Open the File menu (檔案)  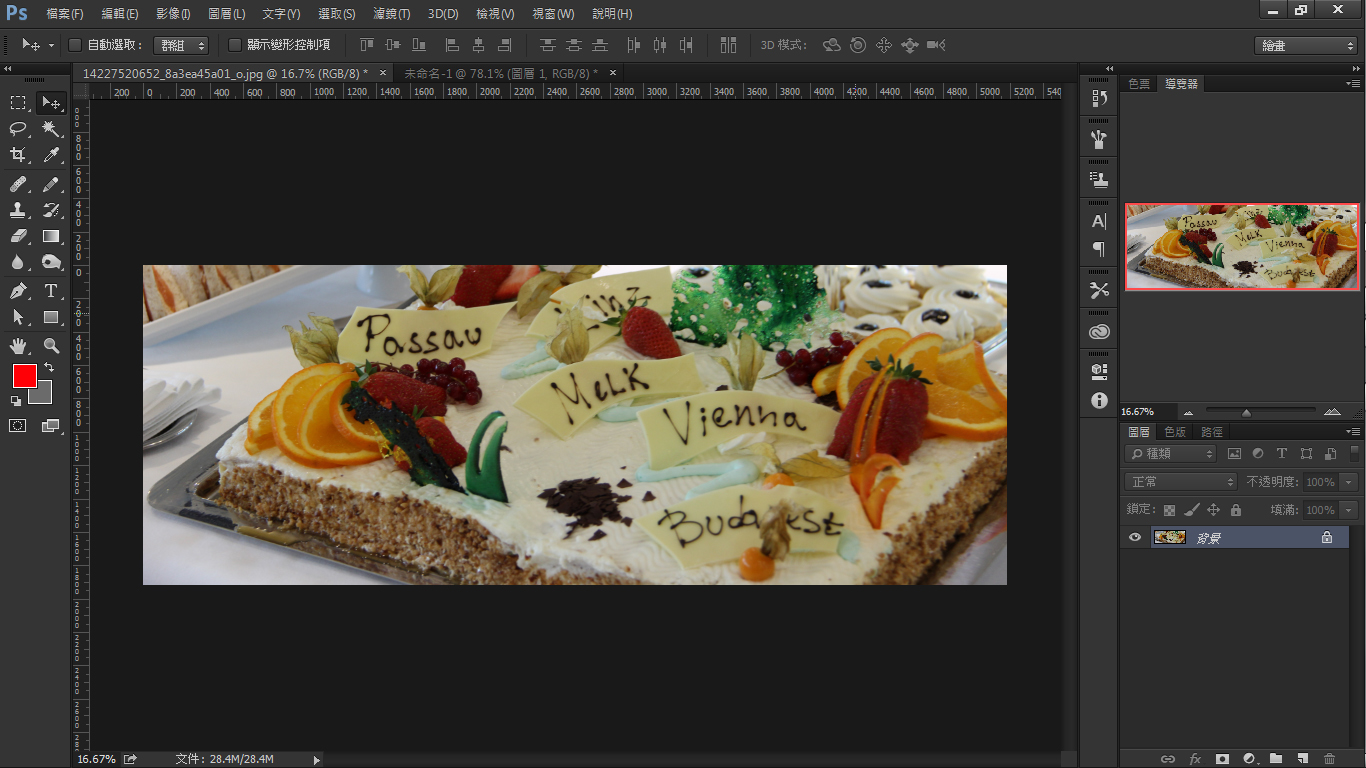65,14
